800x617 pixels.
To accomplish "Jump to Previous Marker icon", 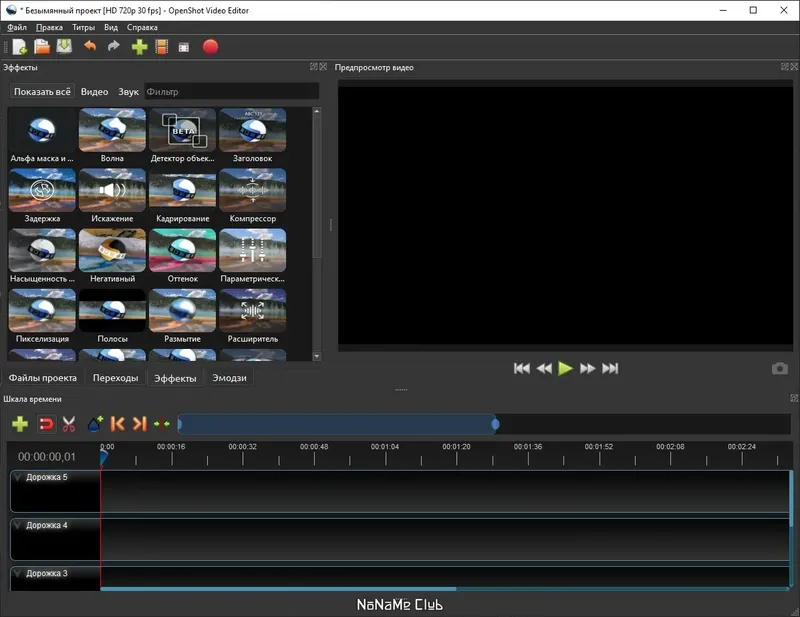I will (x=117, y=424).
